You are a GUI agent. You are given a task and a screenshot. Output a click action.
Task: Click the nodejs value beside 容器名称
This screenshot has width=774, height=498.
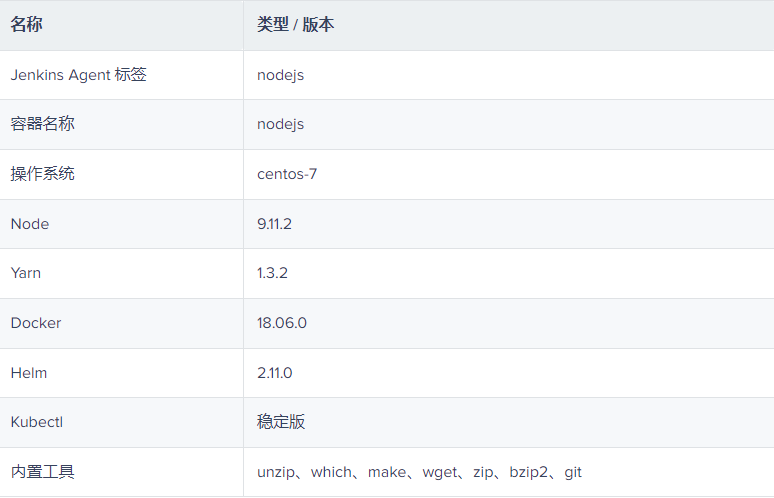tap(280, 124)
